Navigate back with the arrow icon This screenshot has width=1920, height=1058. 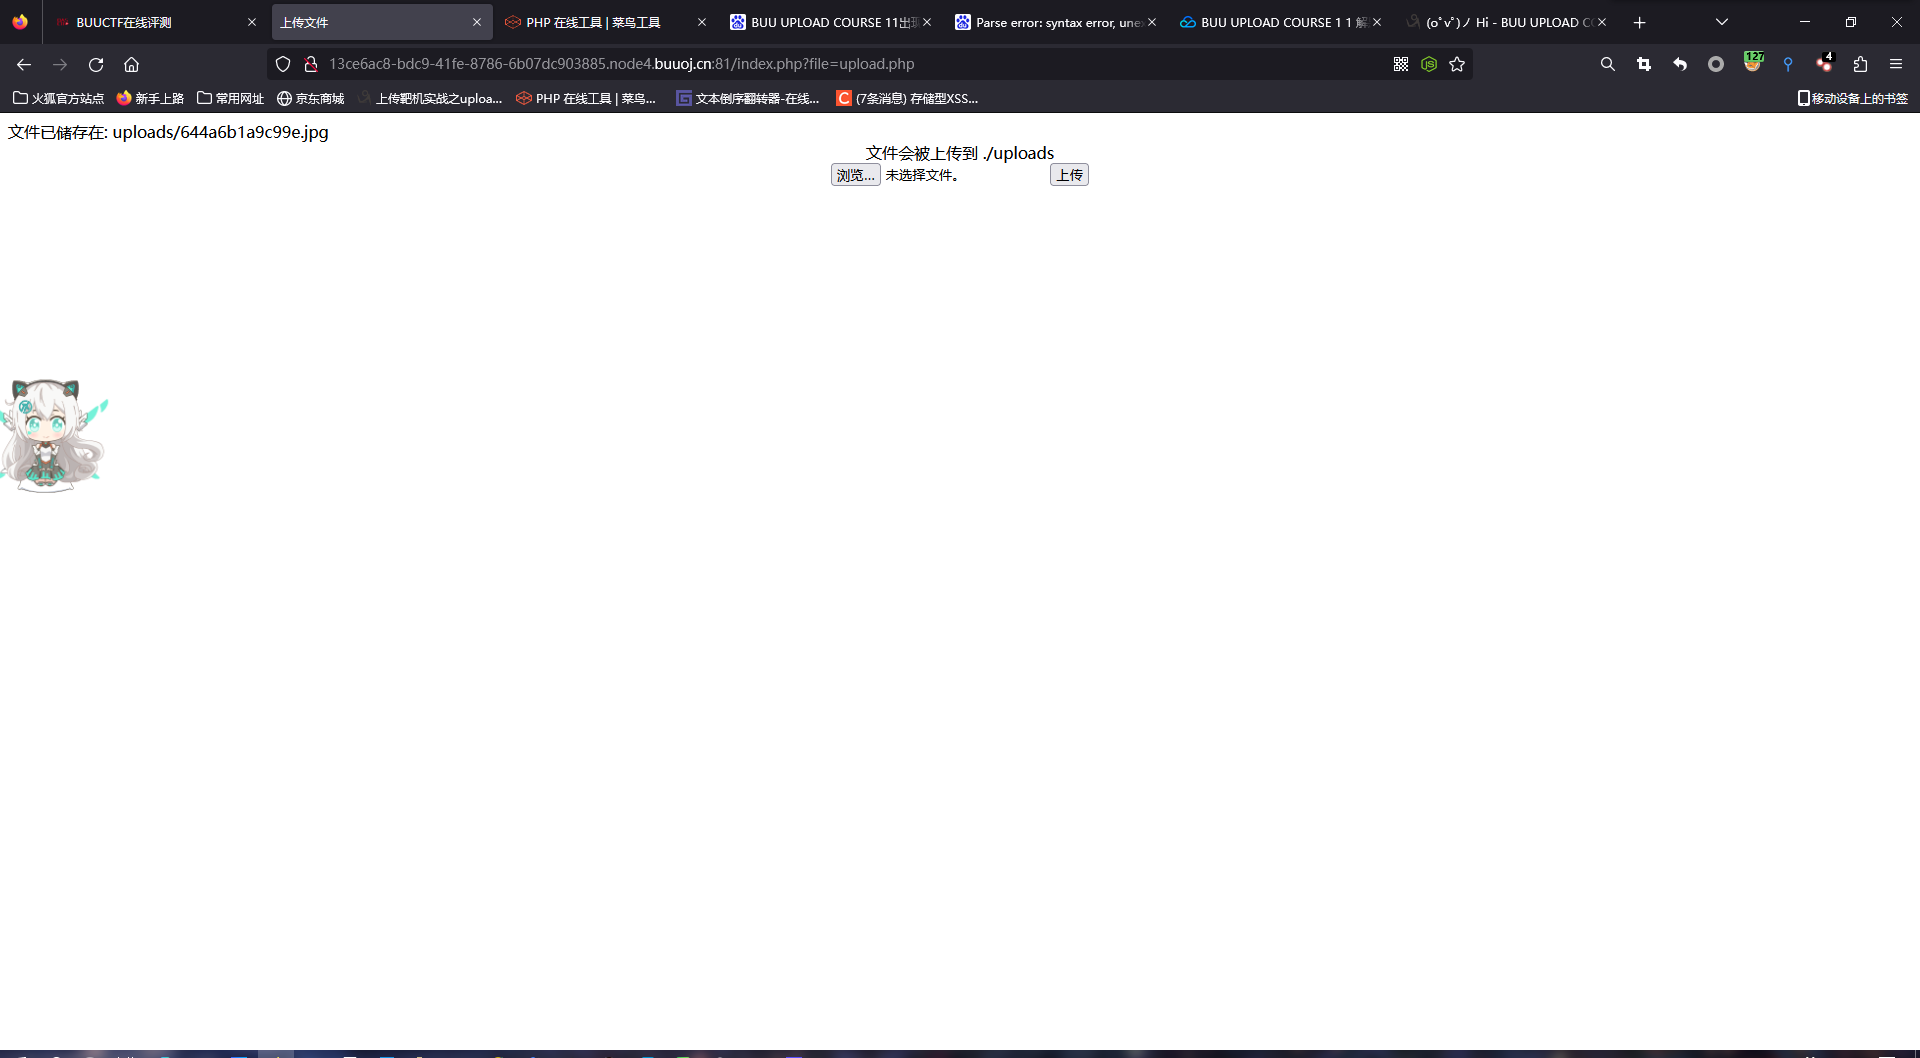click(23, 64)
